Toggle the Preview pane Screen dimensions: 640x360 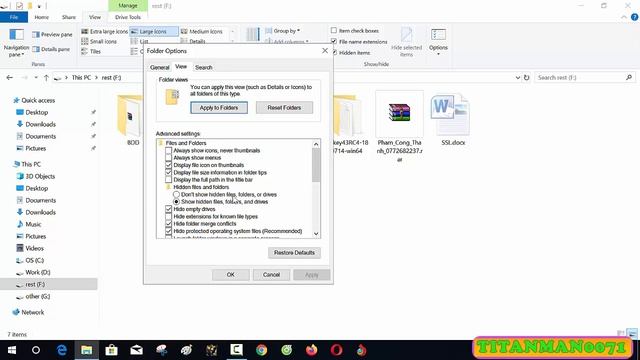click(x=52, y=35)
